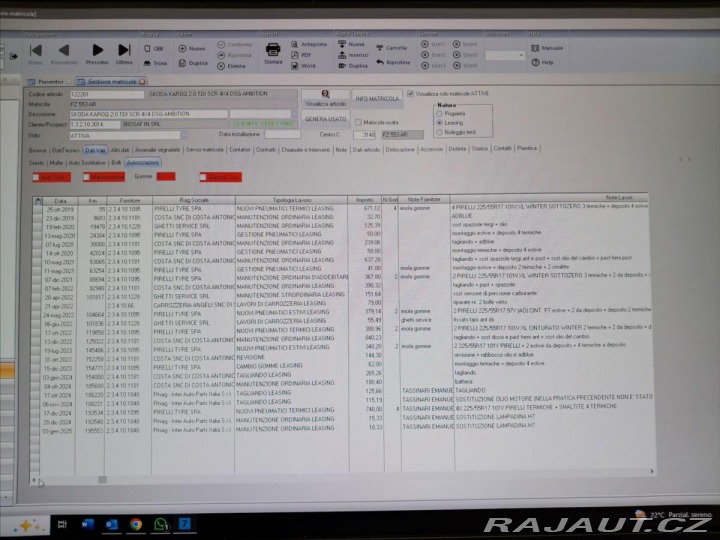Jump to the Ultimo record
Screen dimensions: 720x540
pyautogui.click(x=124, y=54)
